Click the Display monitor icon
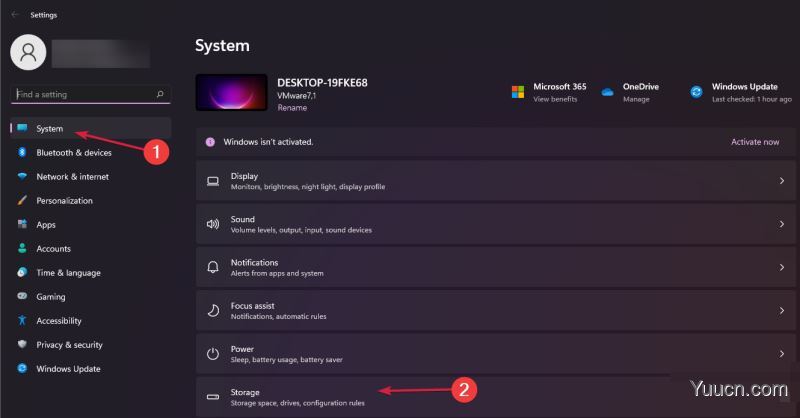This screenshot has height=418, width=800. (x=213, y=181)
